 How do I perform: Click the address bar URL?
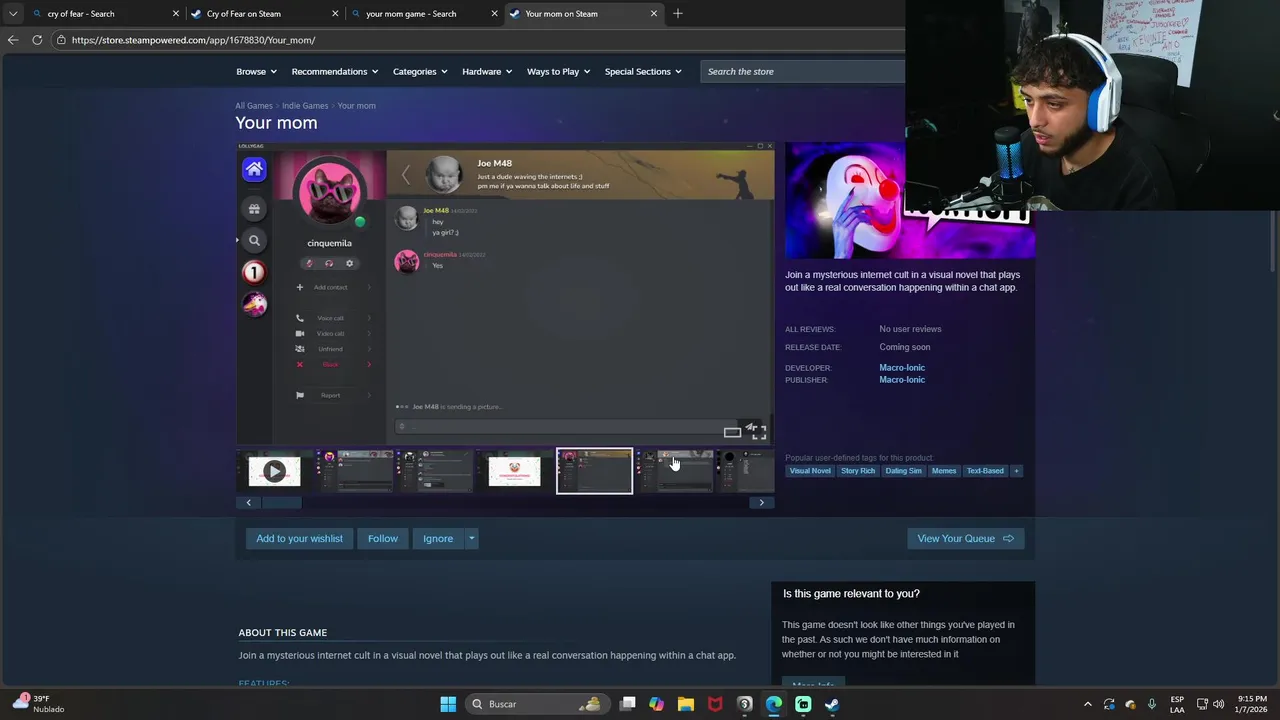tap(193, 40)
